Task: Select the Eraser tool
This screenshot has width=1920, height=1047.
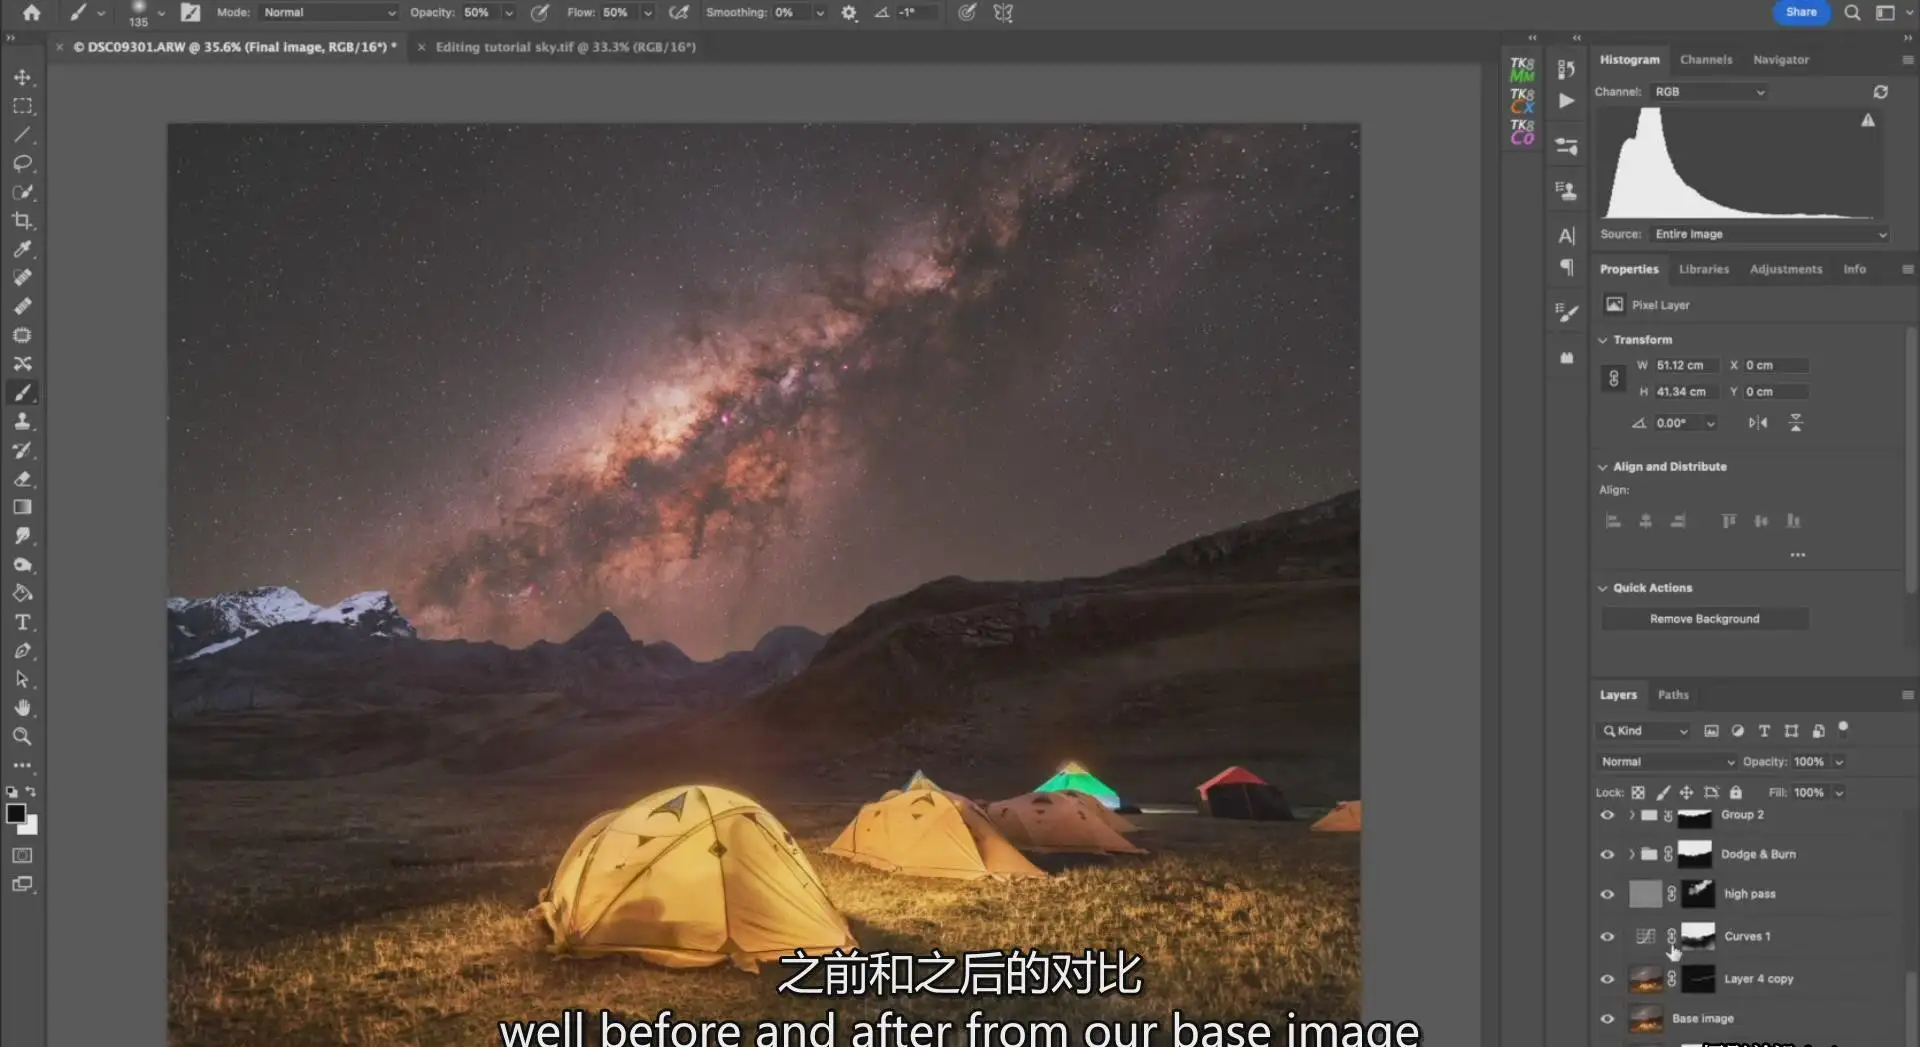Action: click(22, 479)
